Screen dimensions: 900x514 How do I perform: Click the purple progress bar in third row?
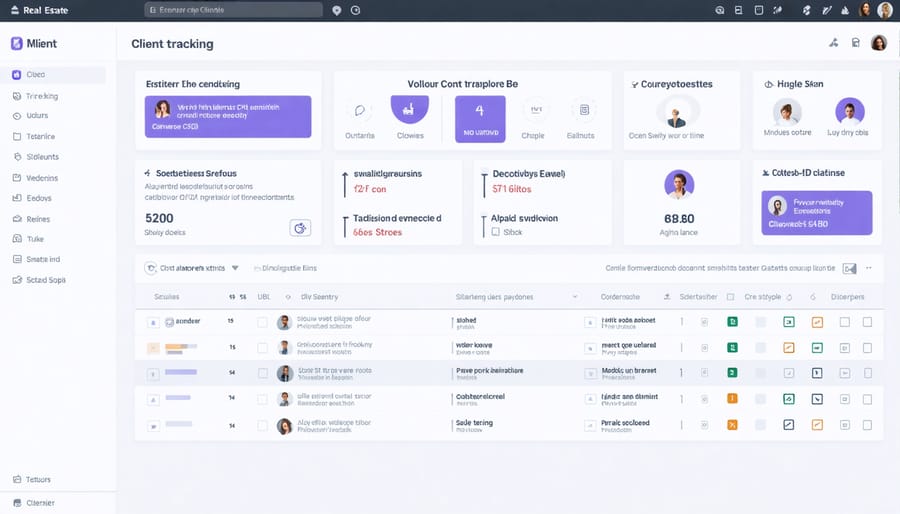pos(181,373)
